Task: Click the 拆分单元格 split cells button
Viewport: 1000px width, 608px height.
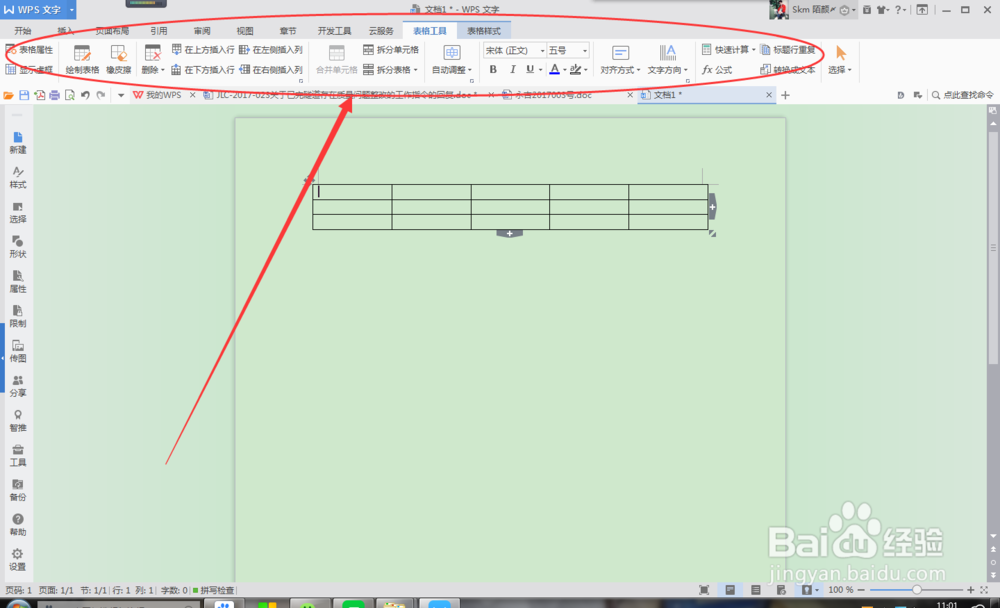Action: pos(390,50)
